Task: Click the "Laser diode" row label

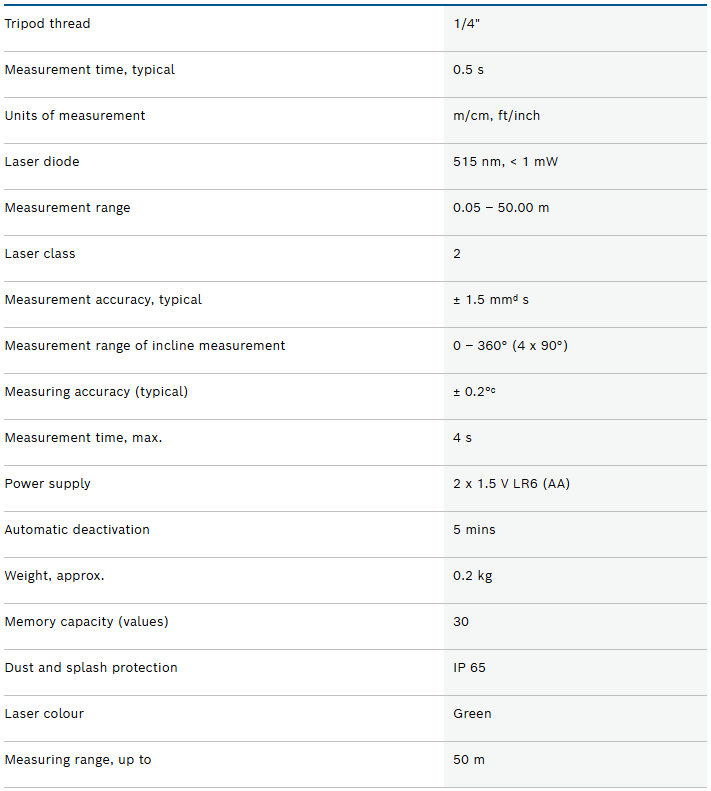Action: [42, 162]
